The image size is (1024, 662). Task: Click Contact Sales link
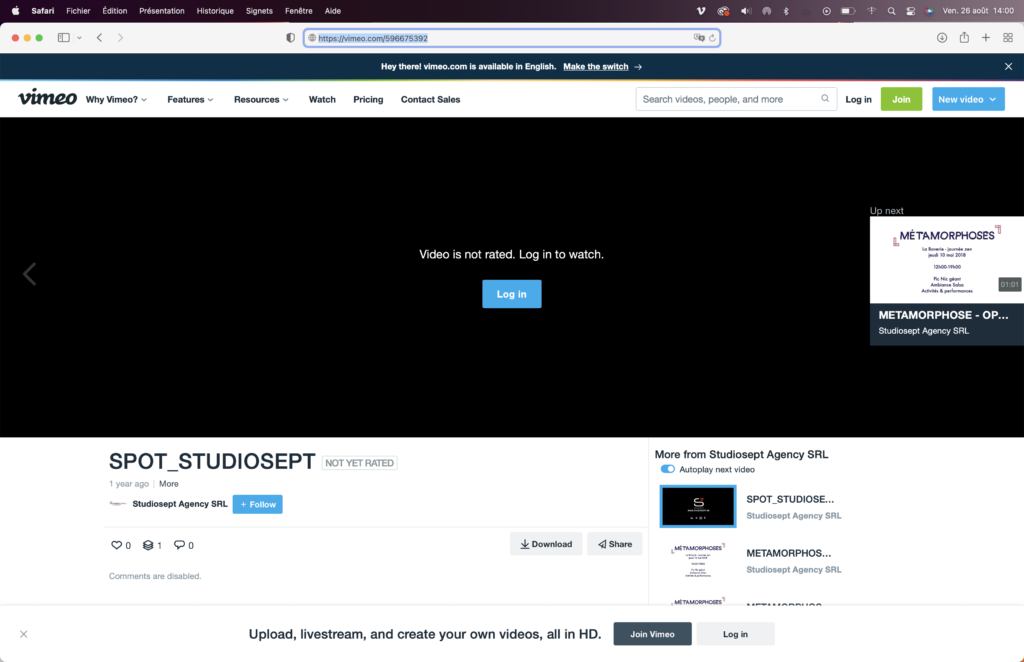point(430,99)
